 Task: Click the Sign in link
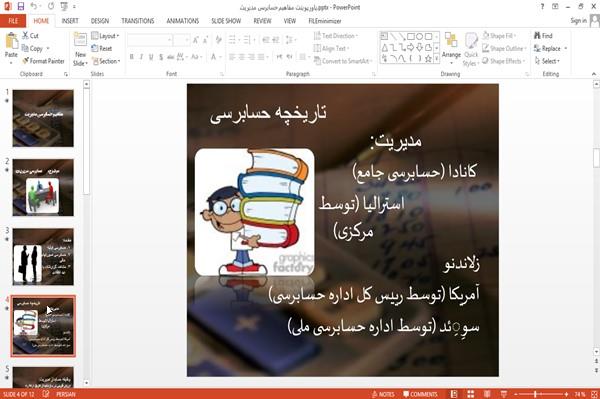click(x=578, y=21)
